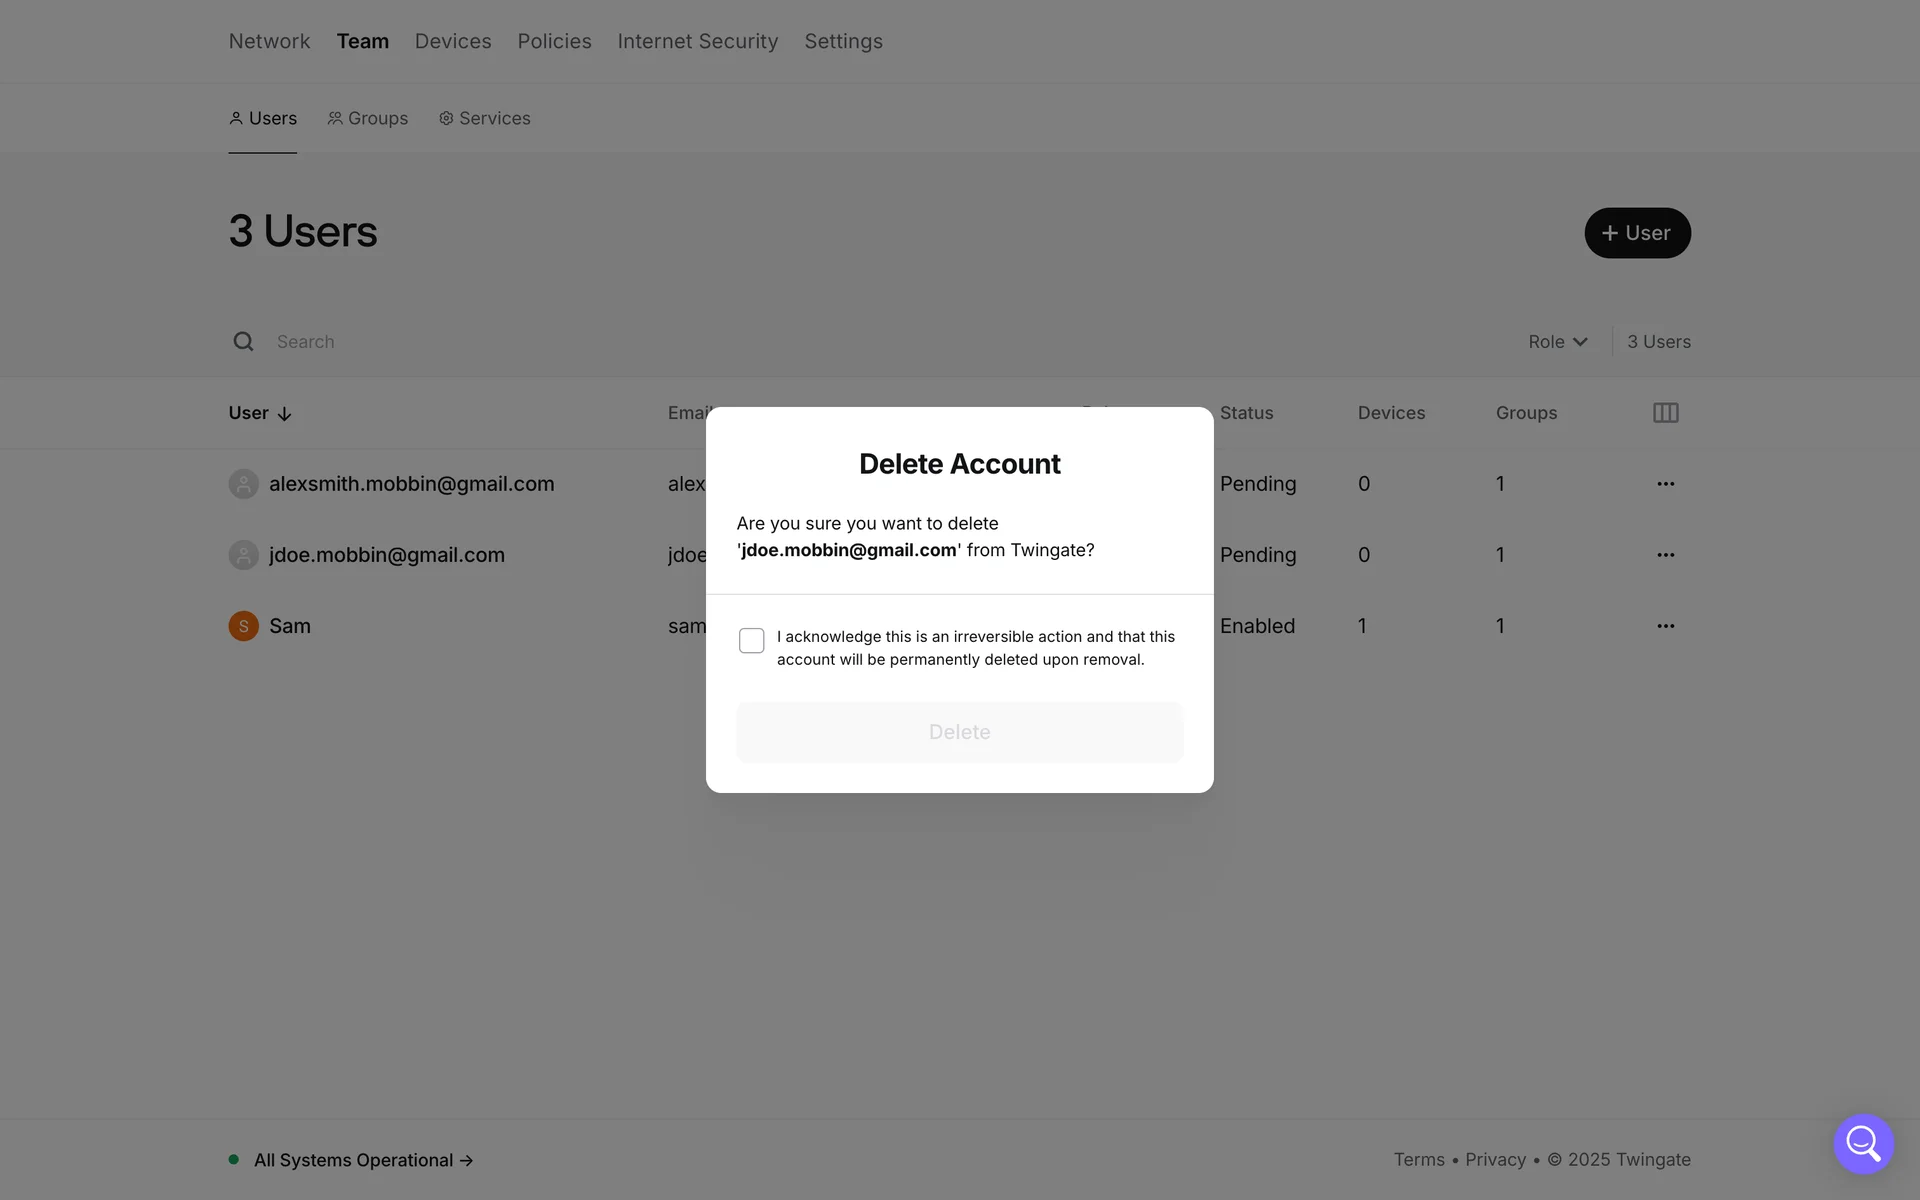Viewport: 1920px width, 1200px height.
Task: Click the Search input field
Action: tap(600, 342)
